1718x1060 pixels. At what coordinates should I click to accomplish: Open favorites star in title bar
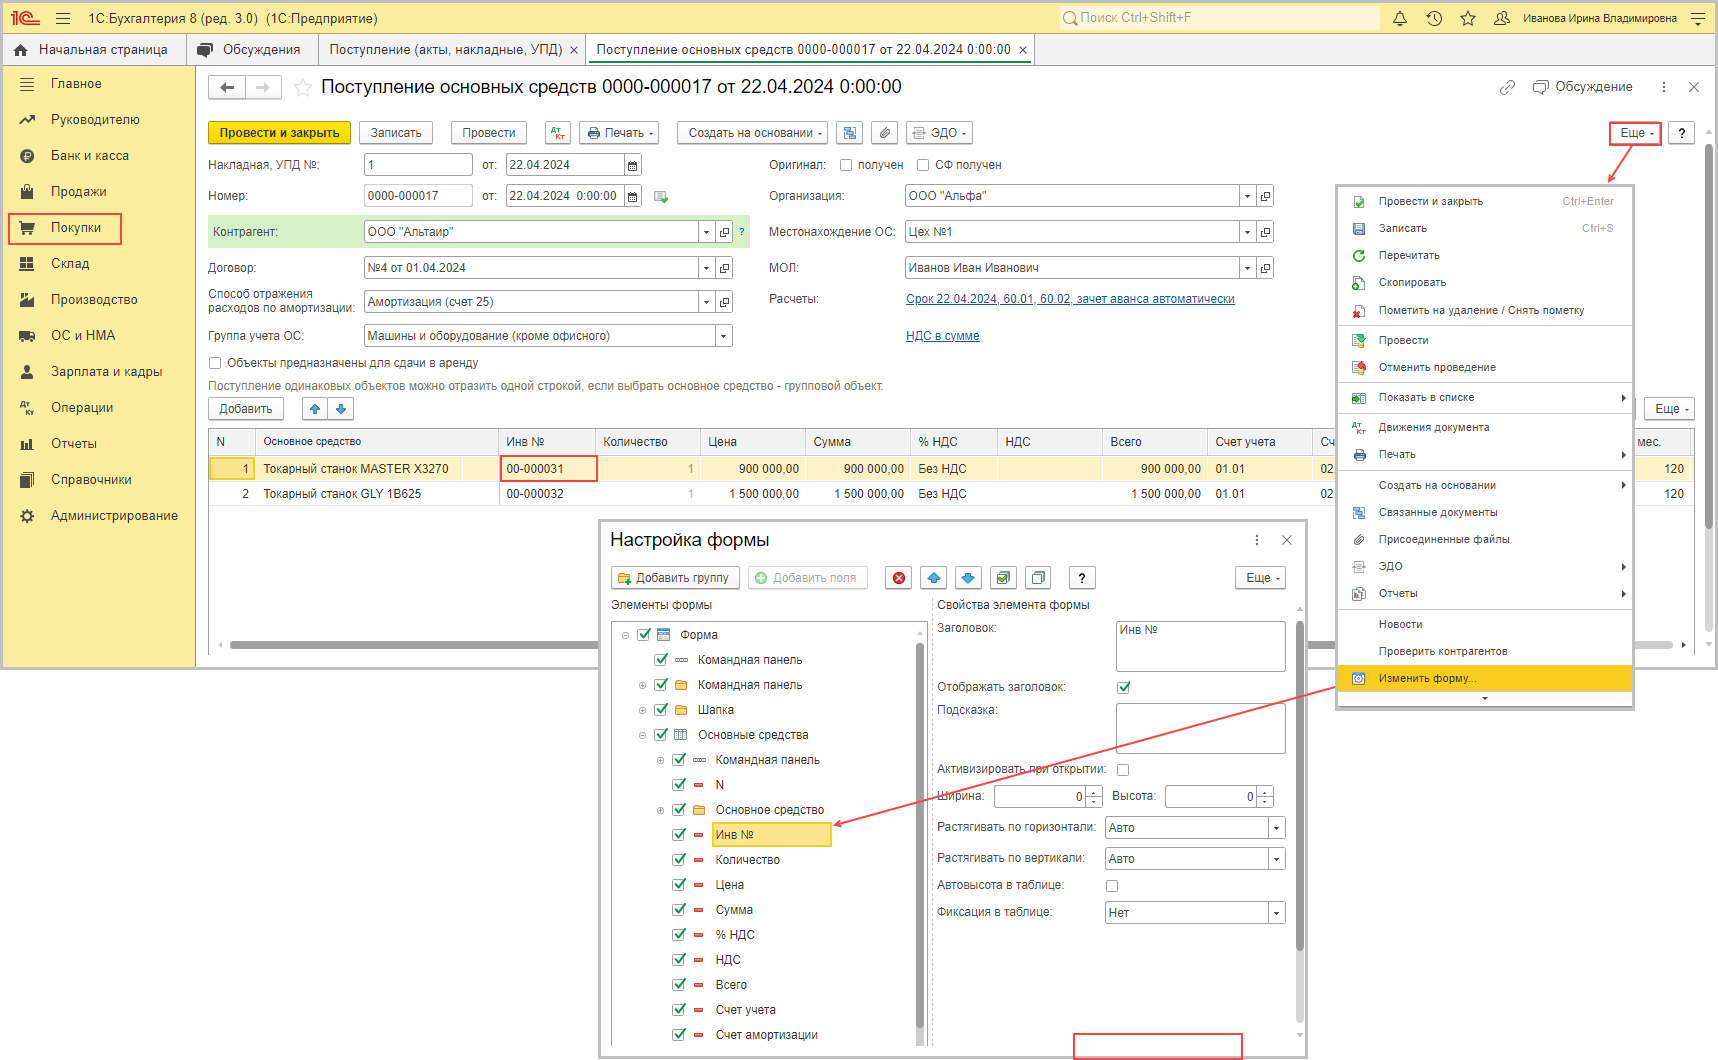(x=1468, y=18)
